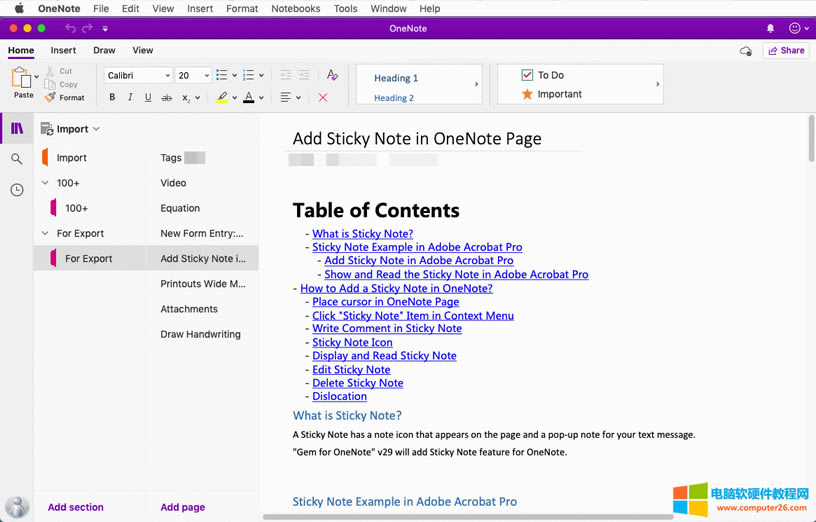Open the notebooks list sidebar icon
816x522 pixels.
[x=17, y=128]
